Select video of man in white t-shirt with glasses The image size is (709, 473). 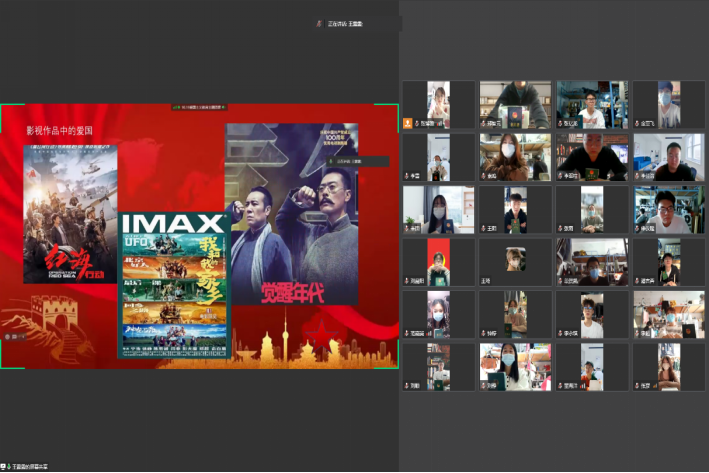pos(592,315)
